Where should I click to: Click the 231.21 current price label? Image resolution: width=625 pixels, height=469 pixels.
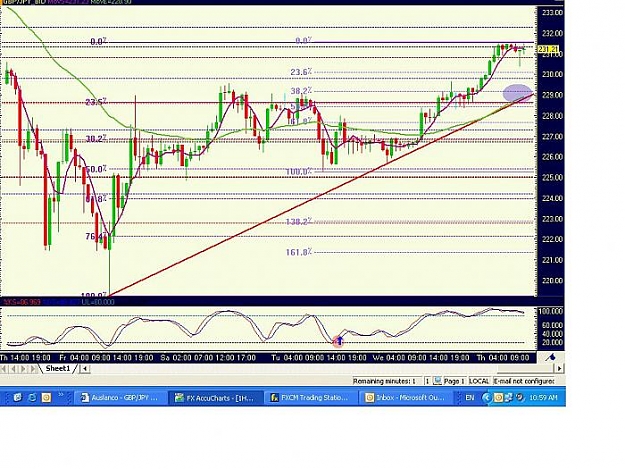548,49
